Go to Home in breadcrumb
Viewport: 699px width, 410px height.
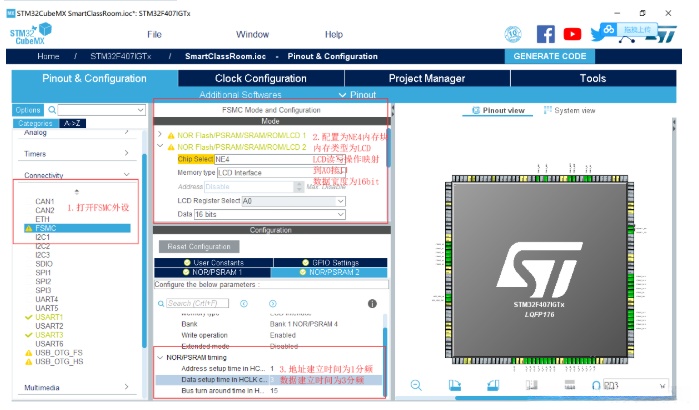(x=48, y=56)
